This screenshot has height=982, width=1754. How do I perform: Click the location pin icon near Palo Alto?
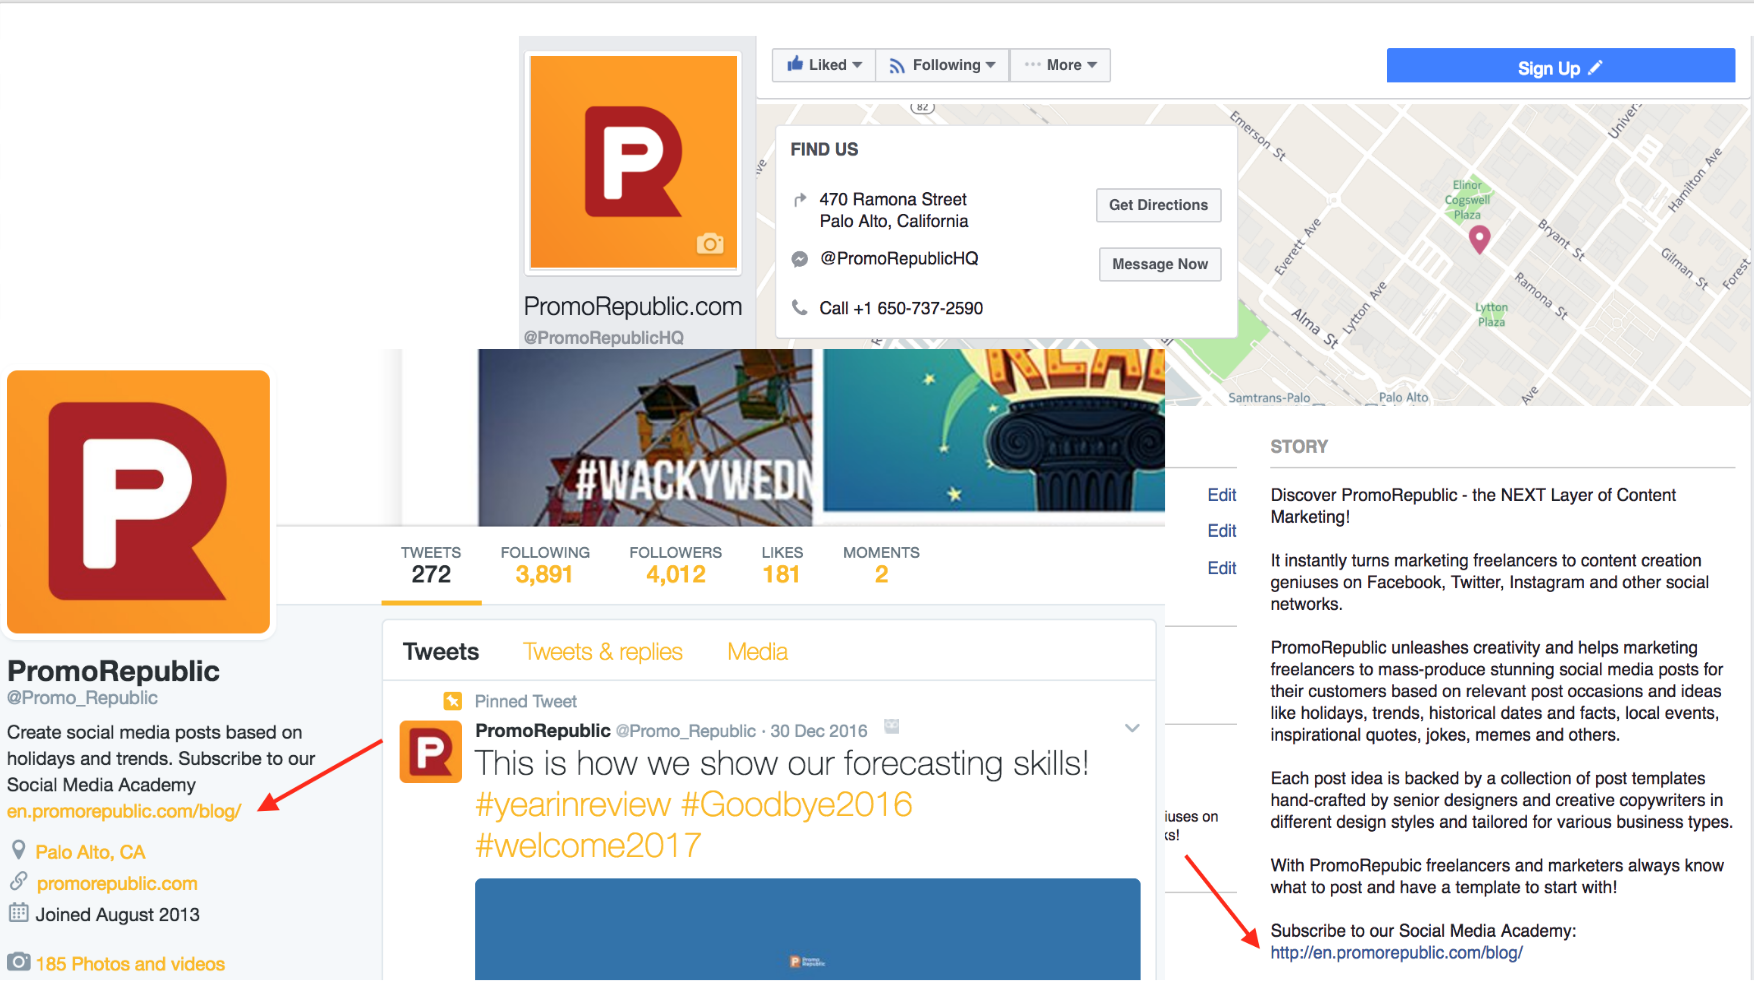pos(18,851)
